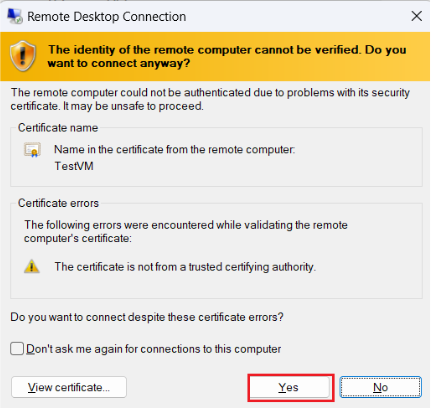Viewport: 431px width, 410px height.
Task: Click the Remote Desktop Connection title text
Action: (x=107, y=17)
